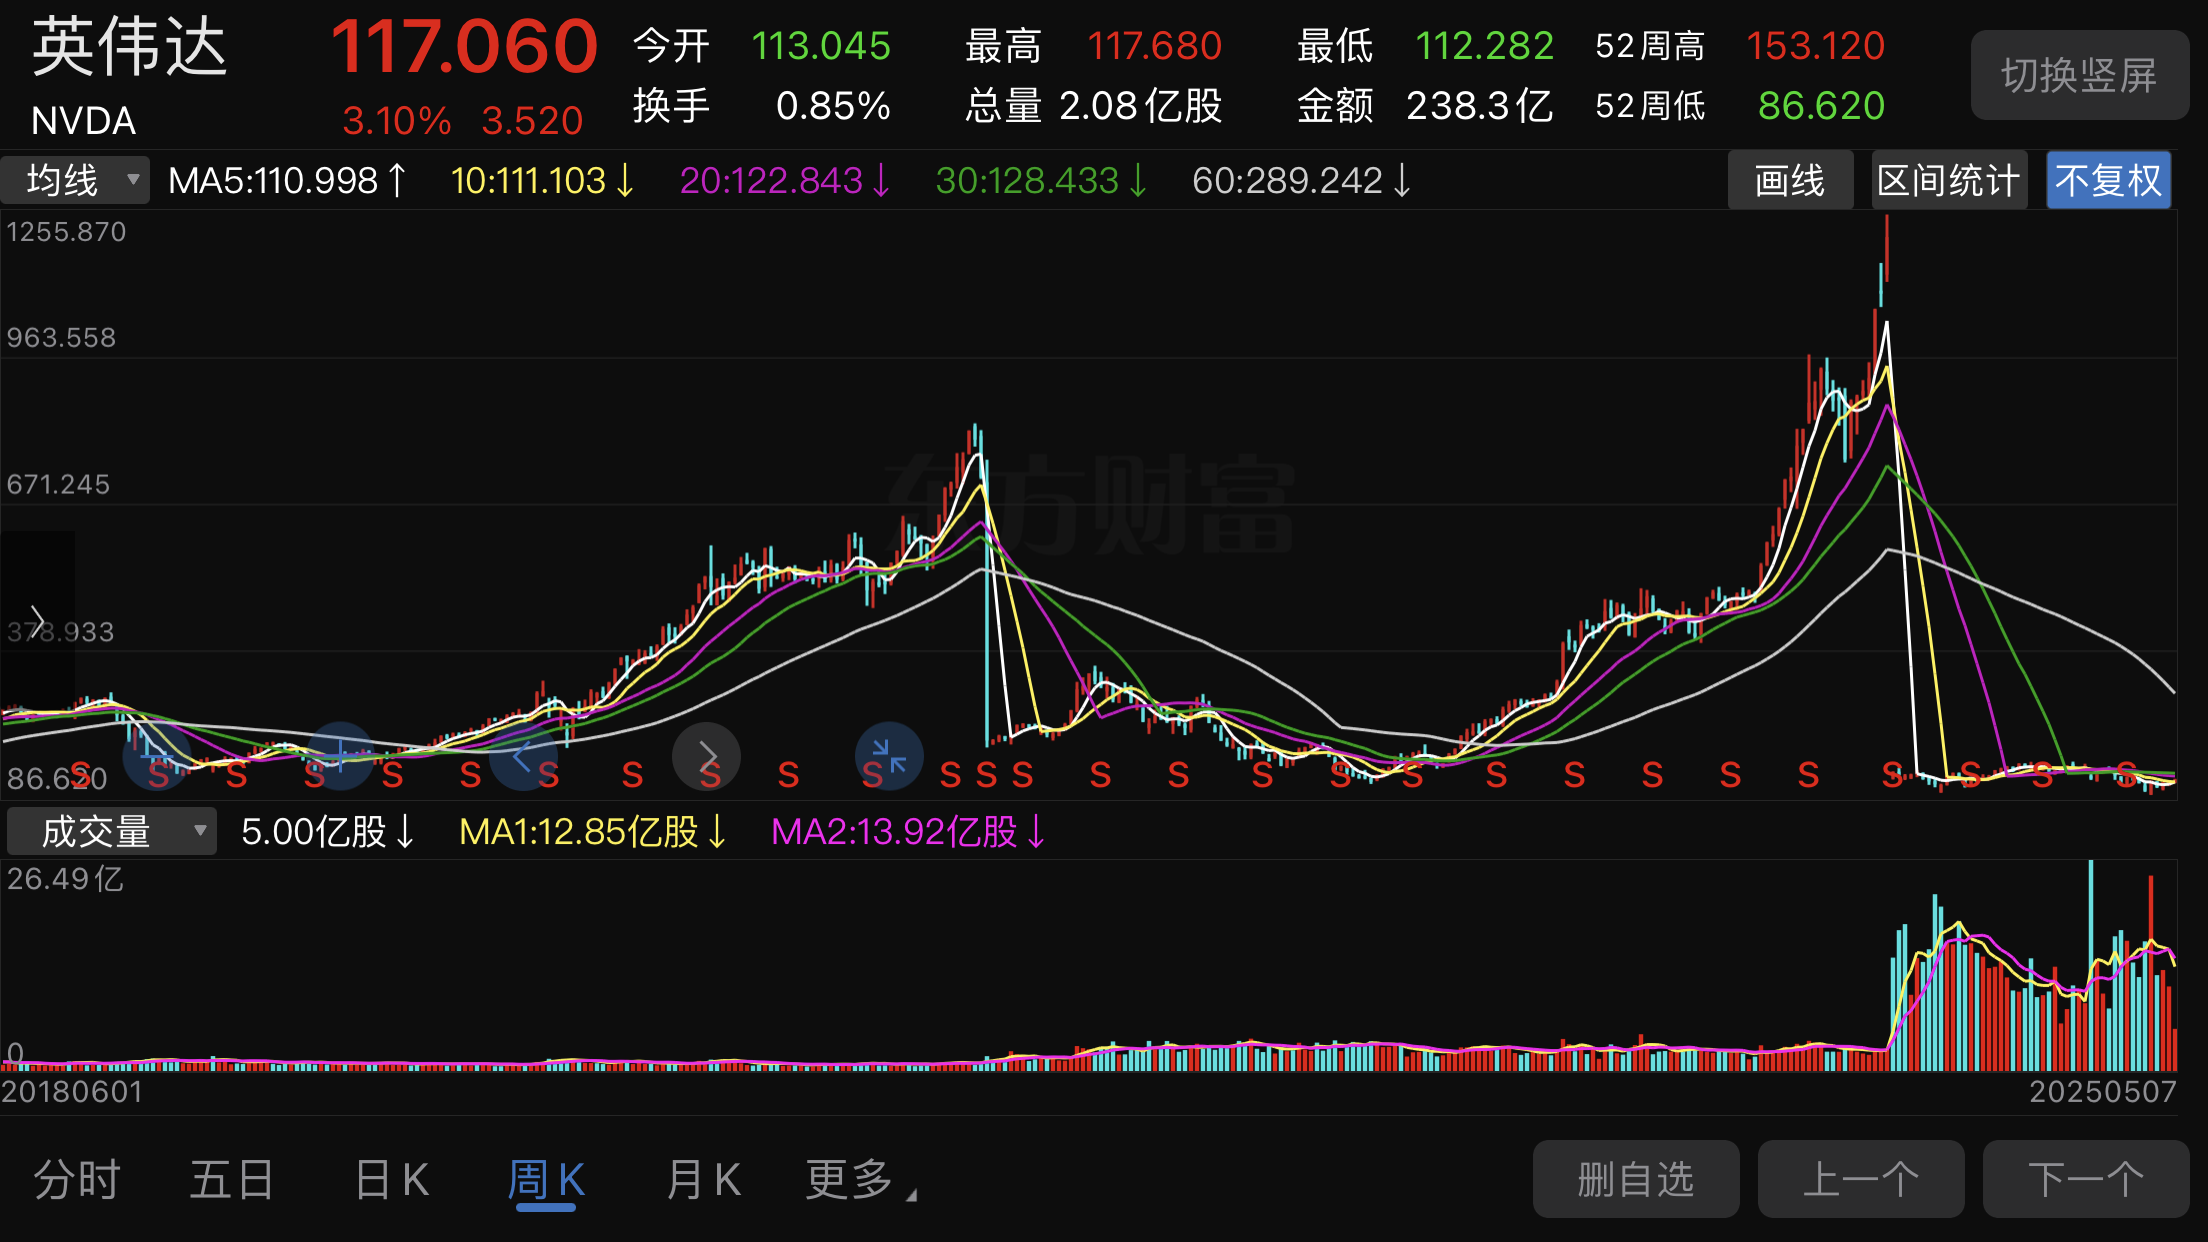Tap the 最高 value 117.680
The height and width of the screenshot is (1242, 2208).
(x=1154, y=46)
